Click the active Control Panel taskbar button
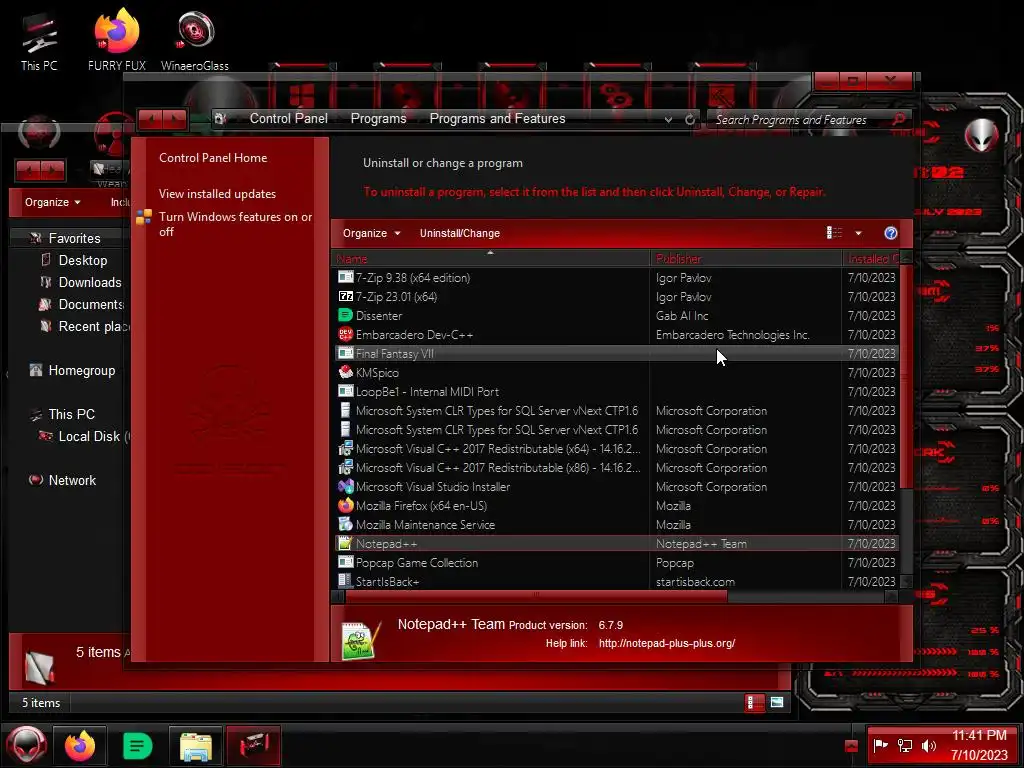The image size is (1024, 768). pos(253,745)
